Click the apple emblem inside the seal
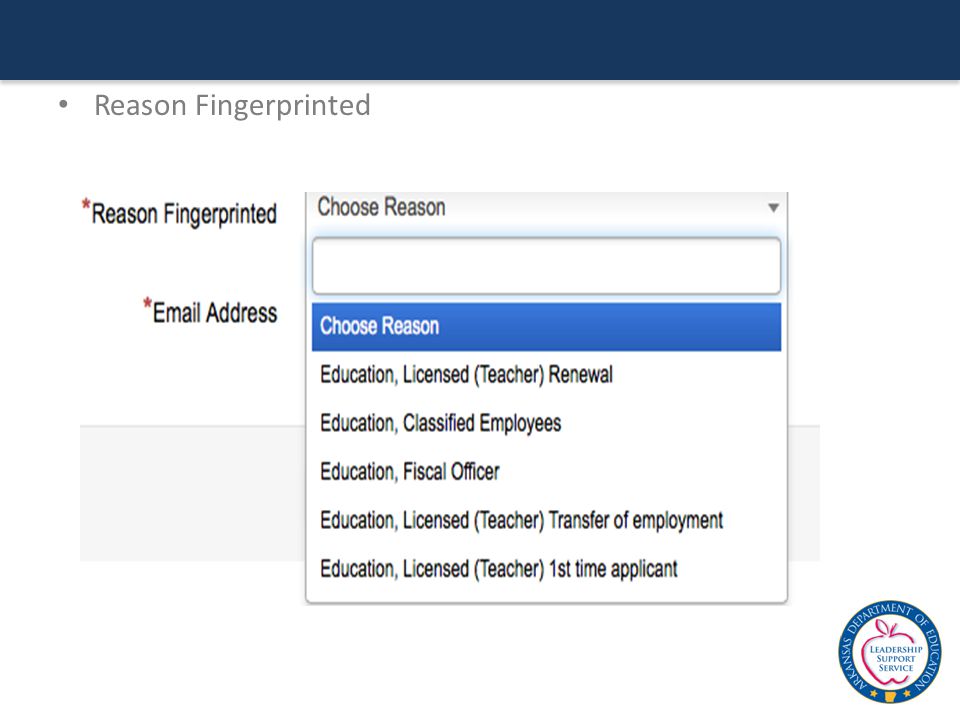960x720 pixels. (891, 656)
